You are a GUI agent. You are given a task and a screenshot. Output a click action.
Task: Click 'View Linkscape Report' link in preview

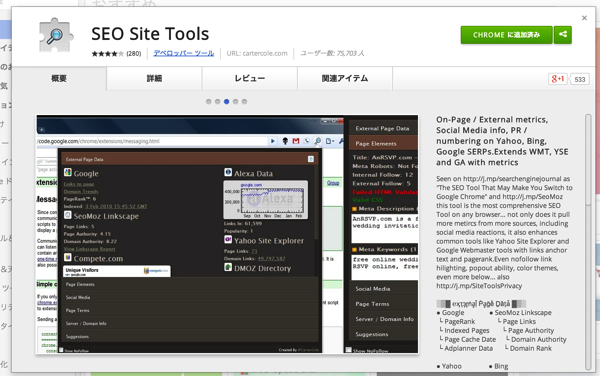[x=89, y=249]
